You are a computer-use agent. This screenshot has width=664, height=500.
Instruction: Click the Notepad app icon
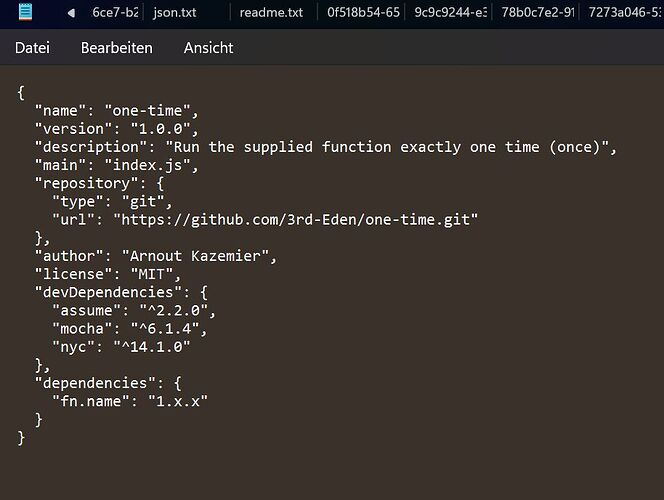(x=25, y=11)
